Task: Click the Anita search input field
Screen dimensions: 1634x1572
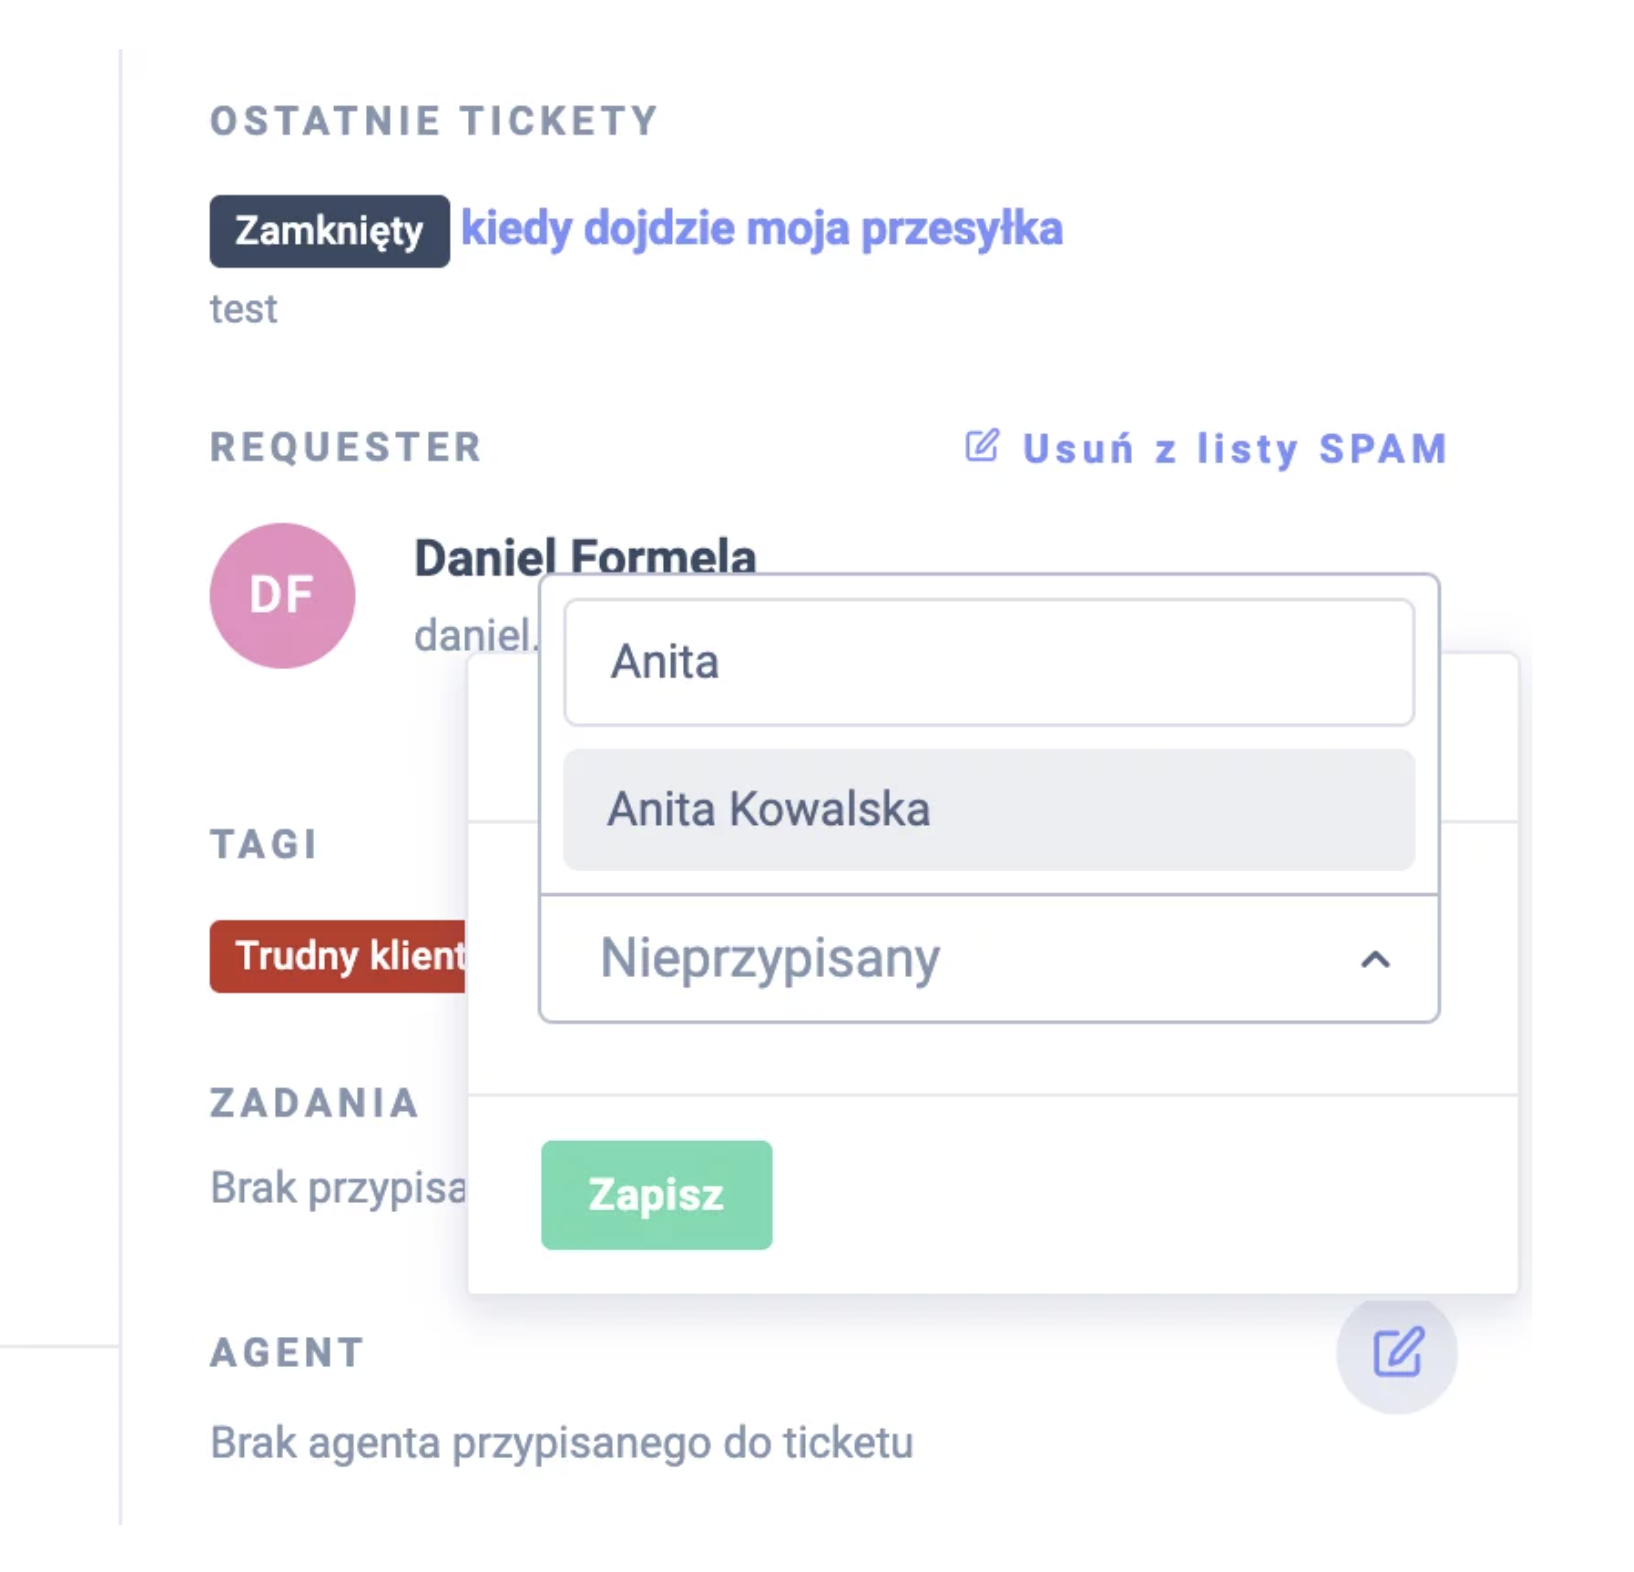Action: click(x=990, y=662)
